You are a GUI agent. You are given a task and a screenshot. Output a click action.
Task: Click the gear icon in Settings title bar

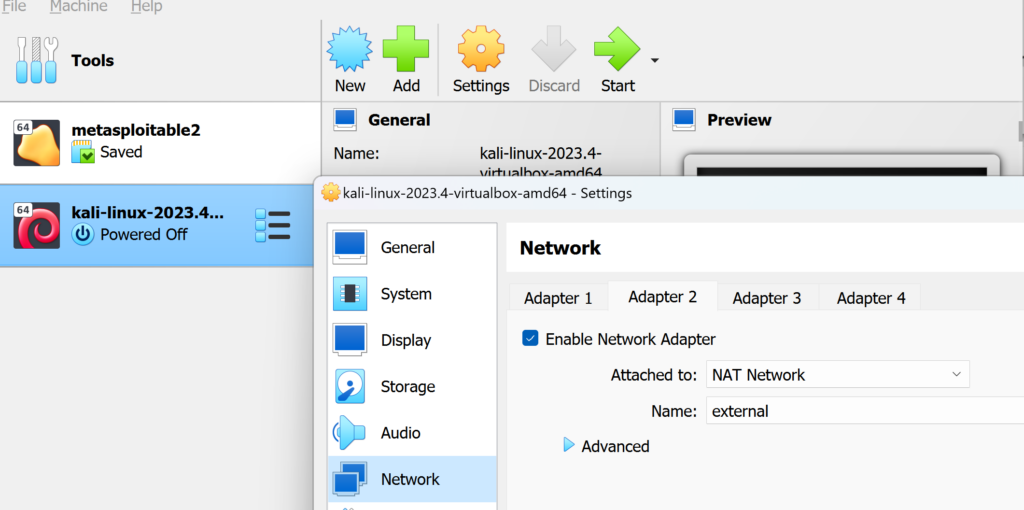point(332,193)
